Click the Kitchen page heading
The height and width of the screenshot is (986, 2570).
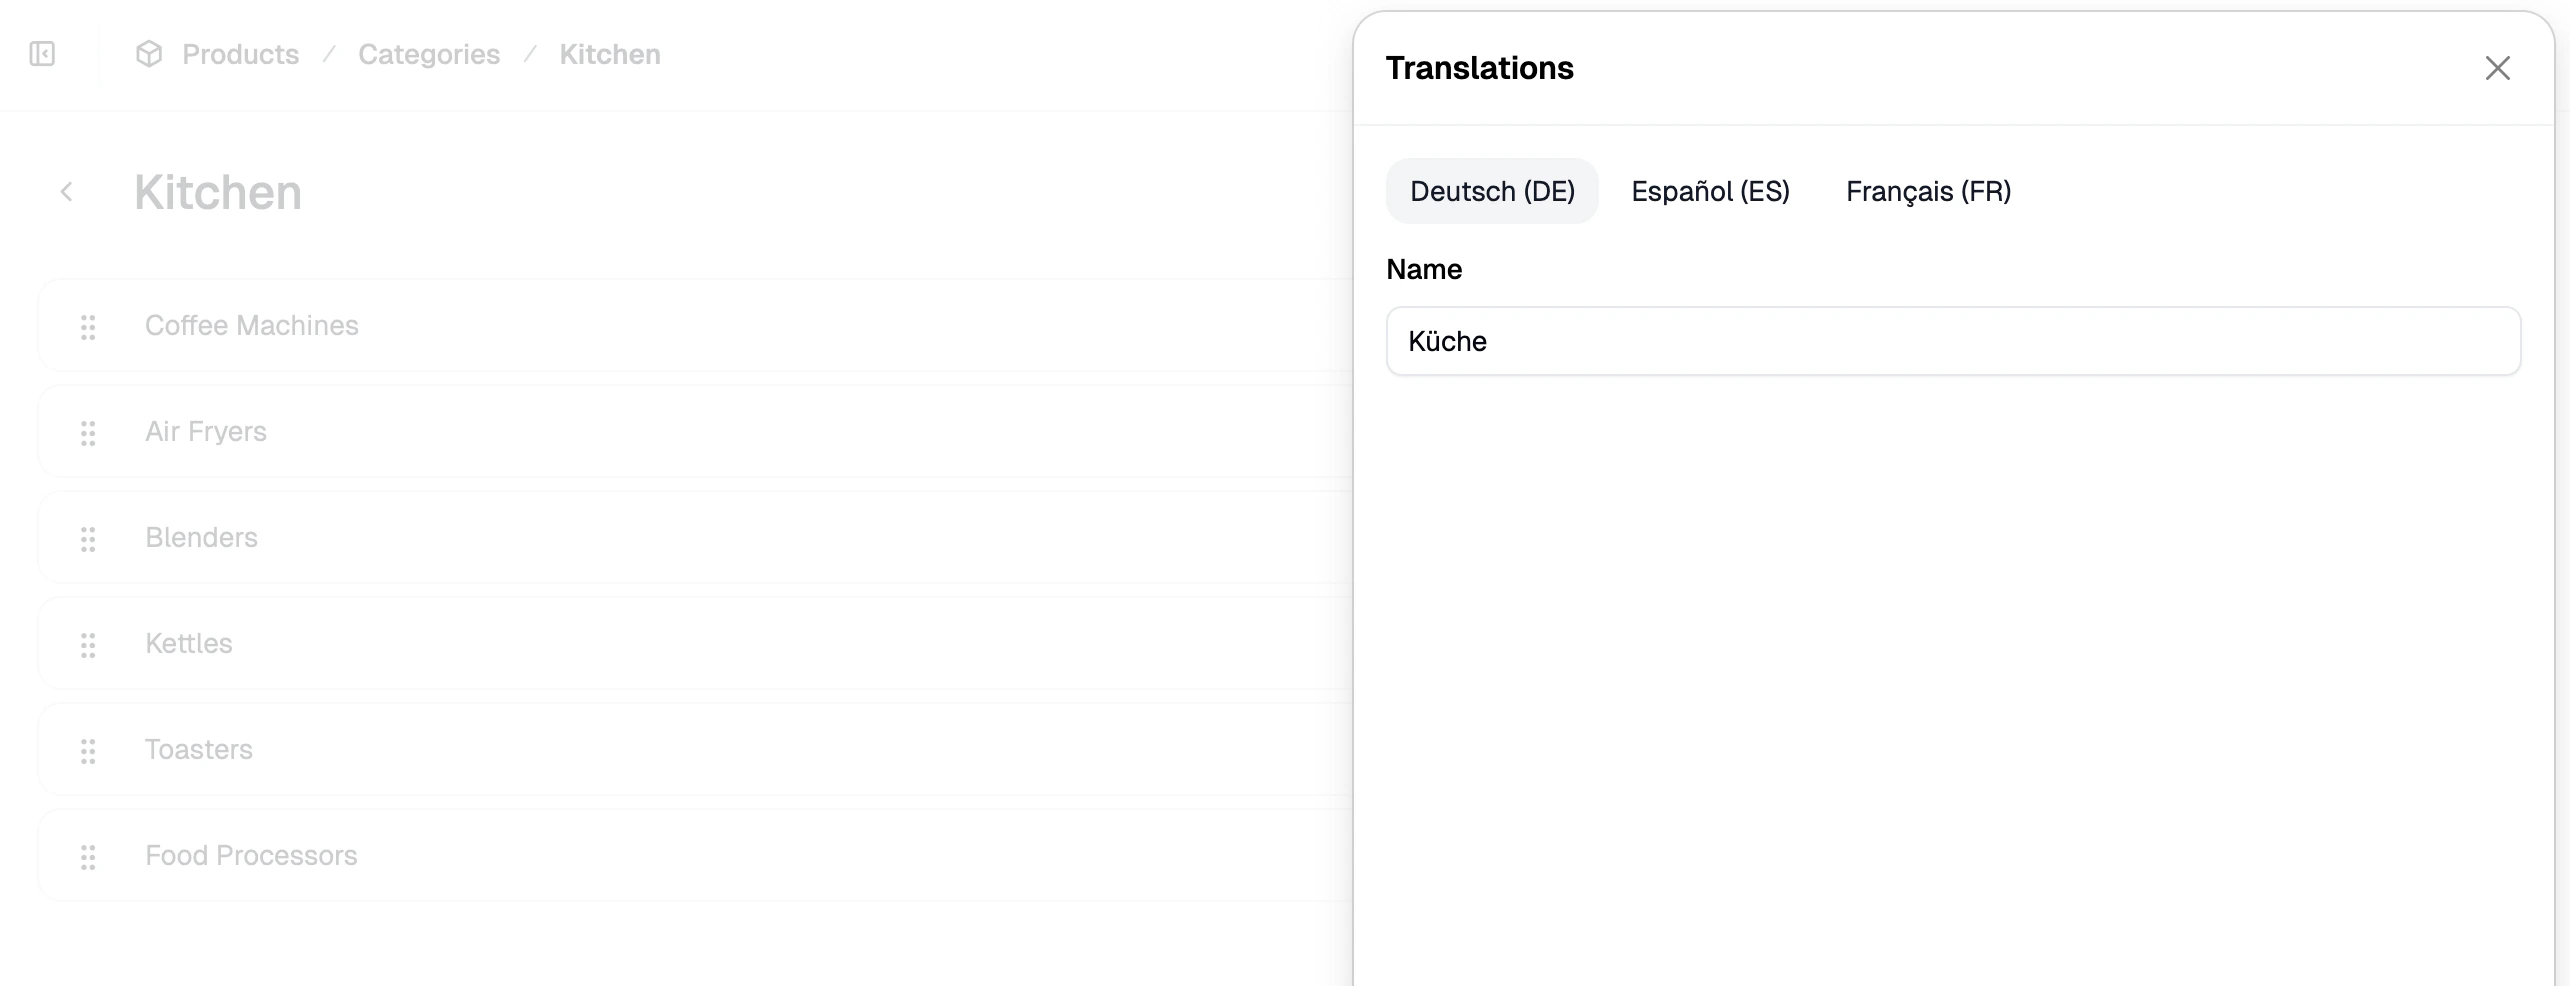point(218,192)
